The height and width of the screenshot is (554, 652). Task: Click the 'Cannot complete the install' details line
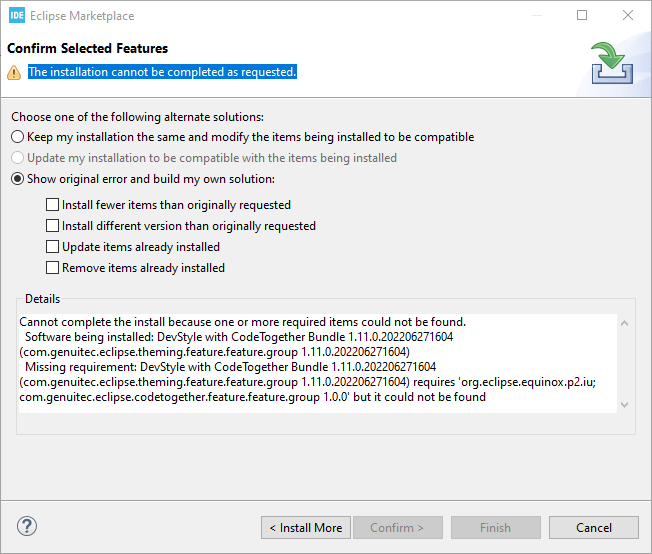[242, 322]
